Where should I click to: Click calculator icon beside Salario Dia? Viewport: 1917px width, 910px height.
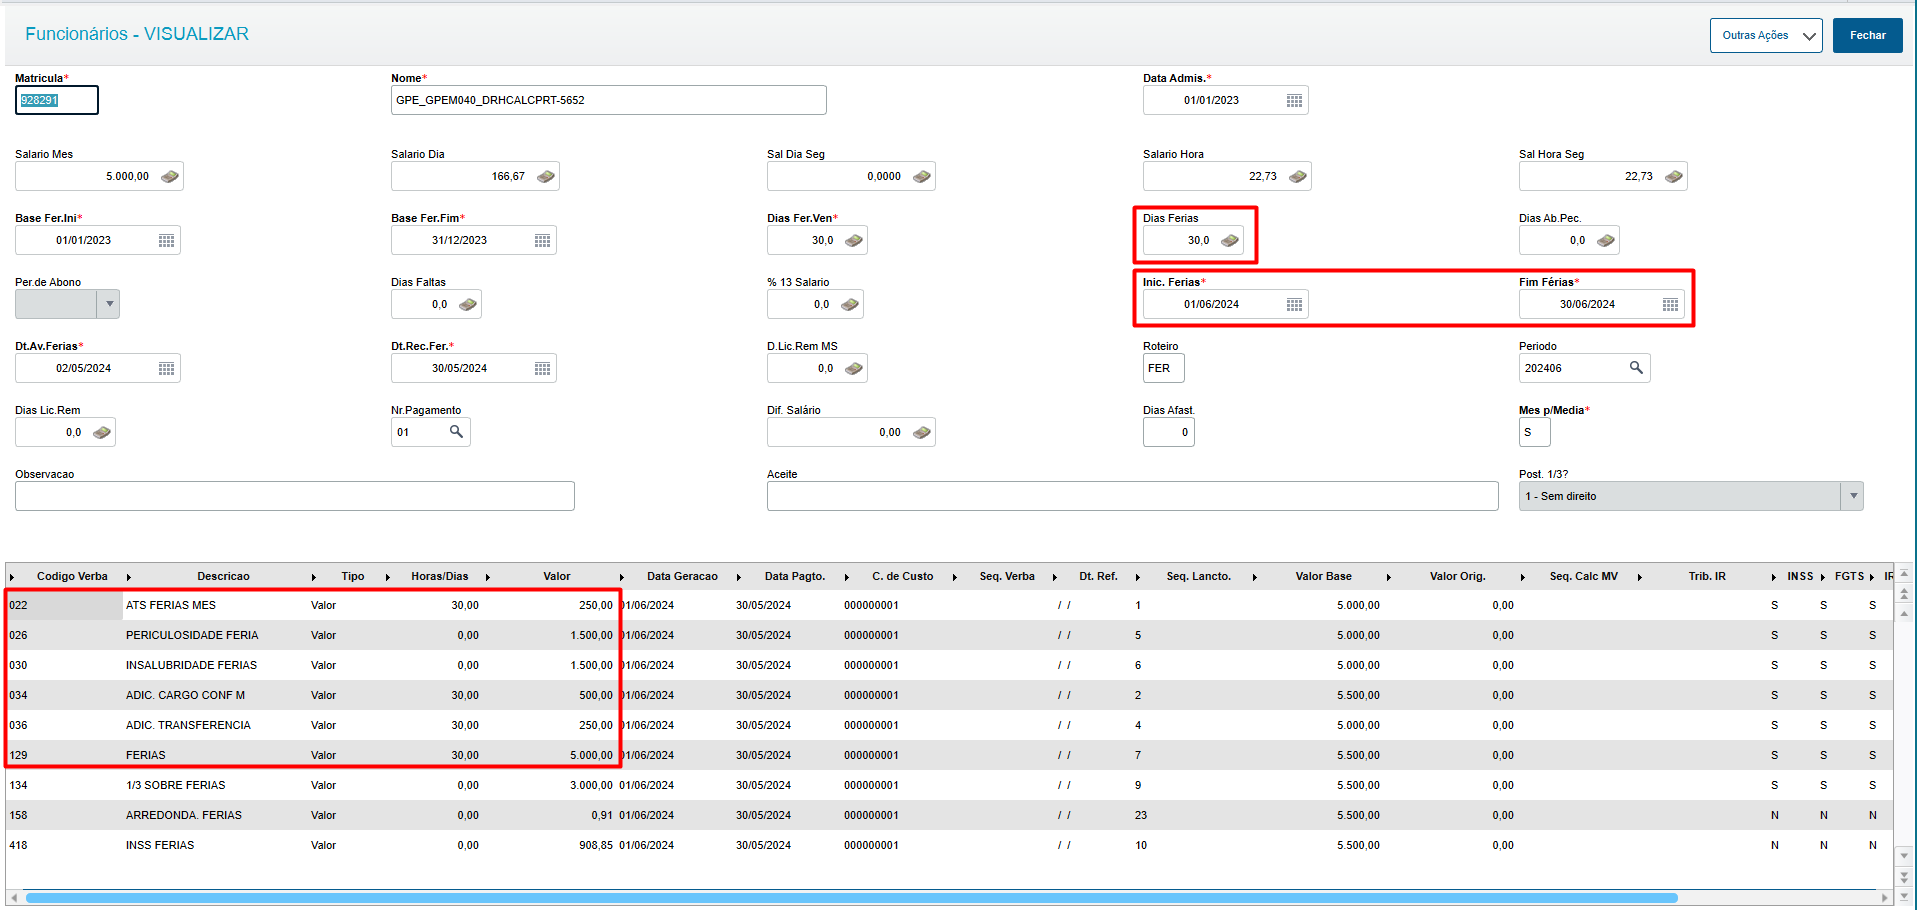coord(546,176)
